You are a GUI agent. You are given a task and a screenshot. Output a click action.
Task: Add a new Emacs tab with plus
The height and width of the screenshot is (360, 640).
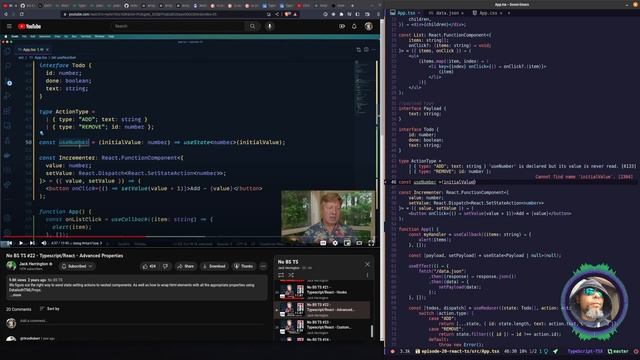tap(509, 13)
